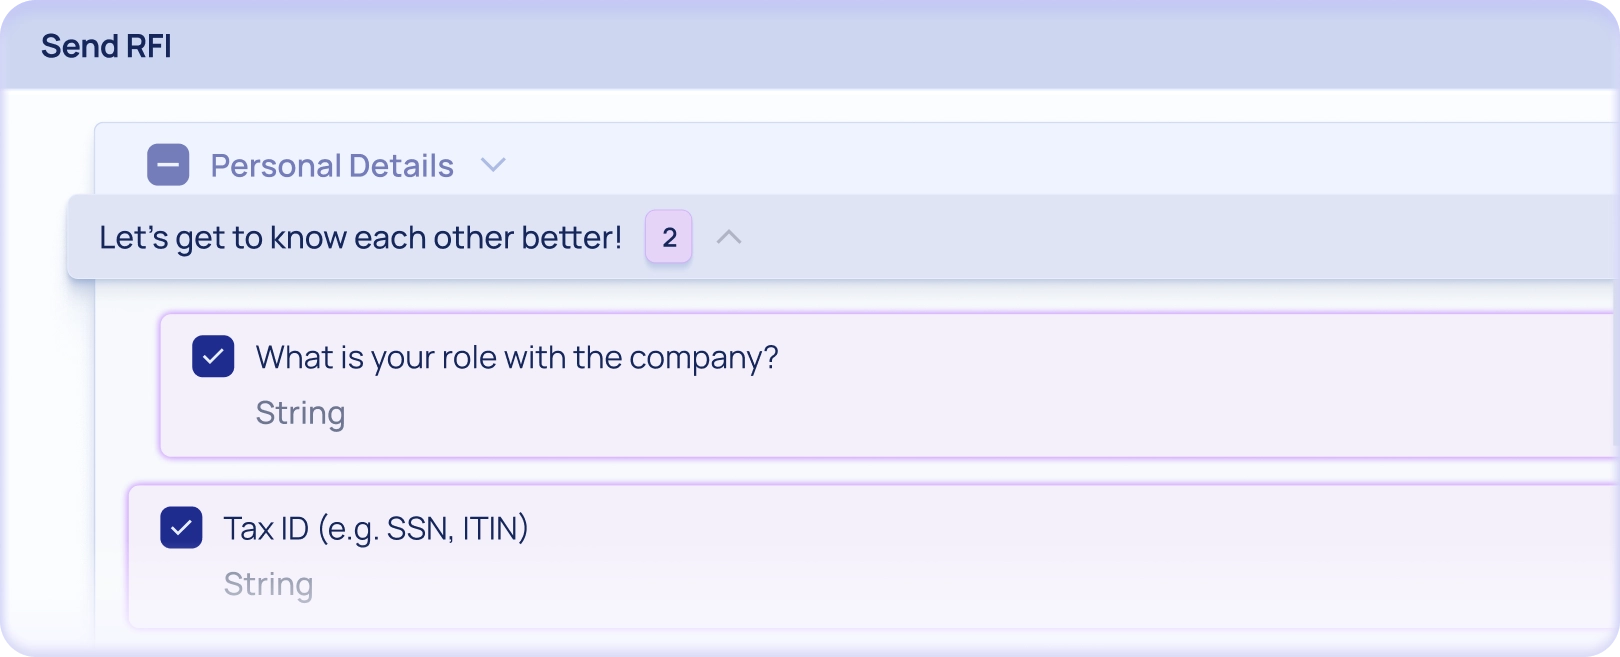Click the String type under Tax ID

268,584
